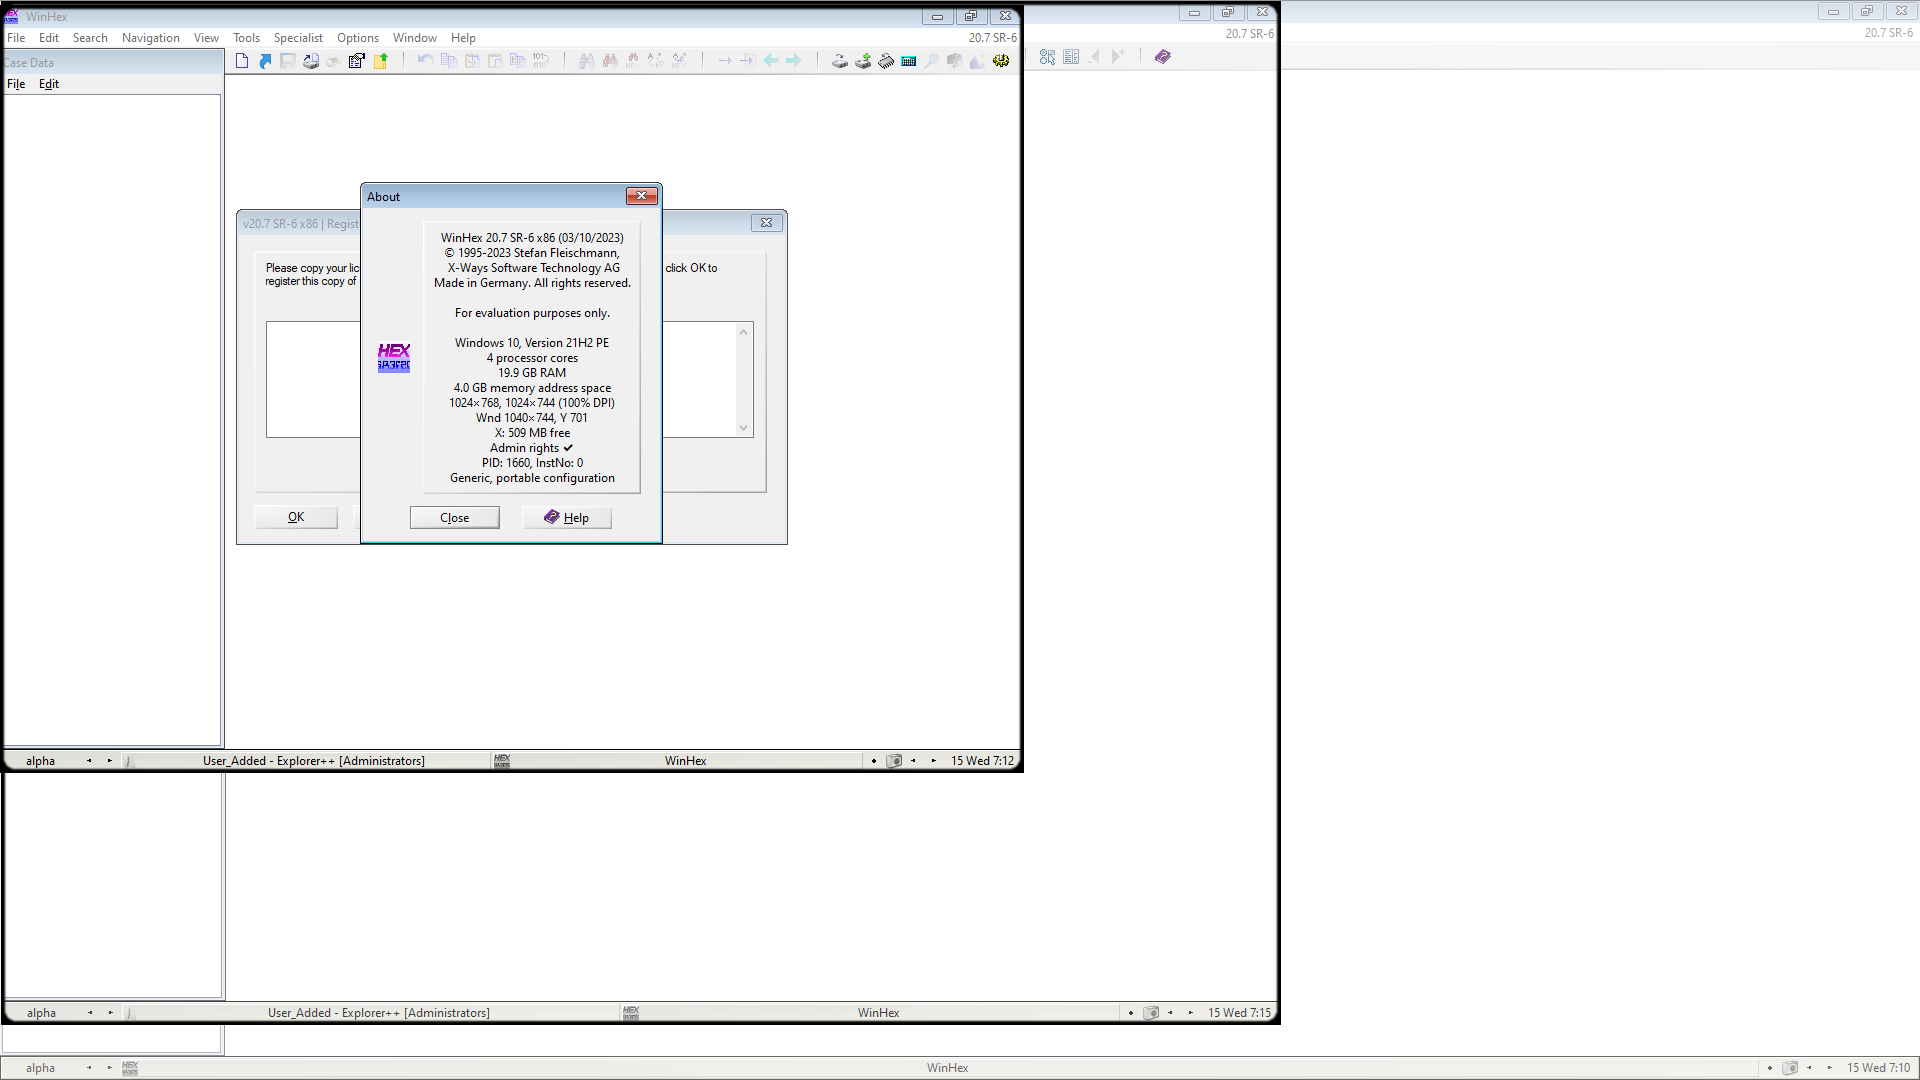This screenshot has height=1080, width=1920.
Task: Click the Undo toolbar icon
Action: coord(425,61)
